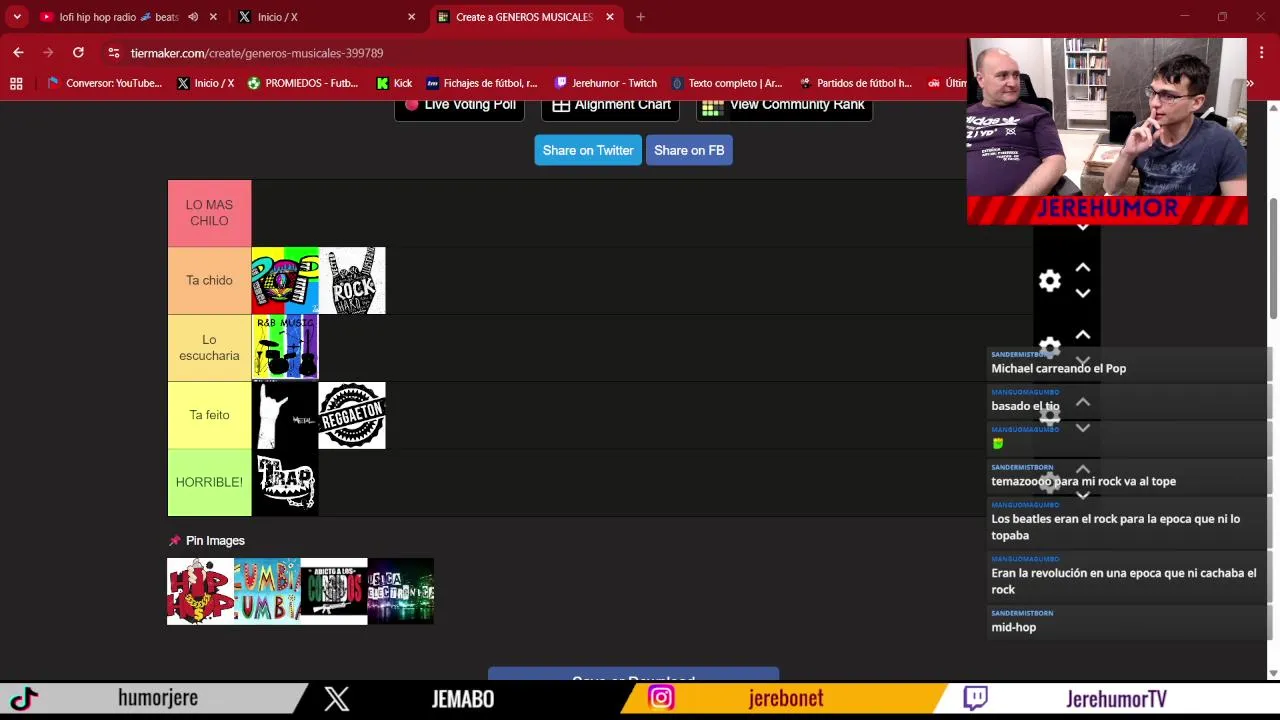The width and height of the screenshot is (1280, 720).
Task: Open Partidos de fútbol bookmark
Action: click(x=856, y=83)
